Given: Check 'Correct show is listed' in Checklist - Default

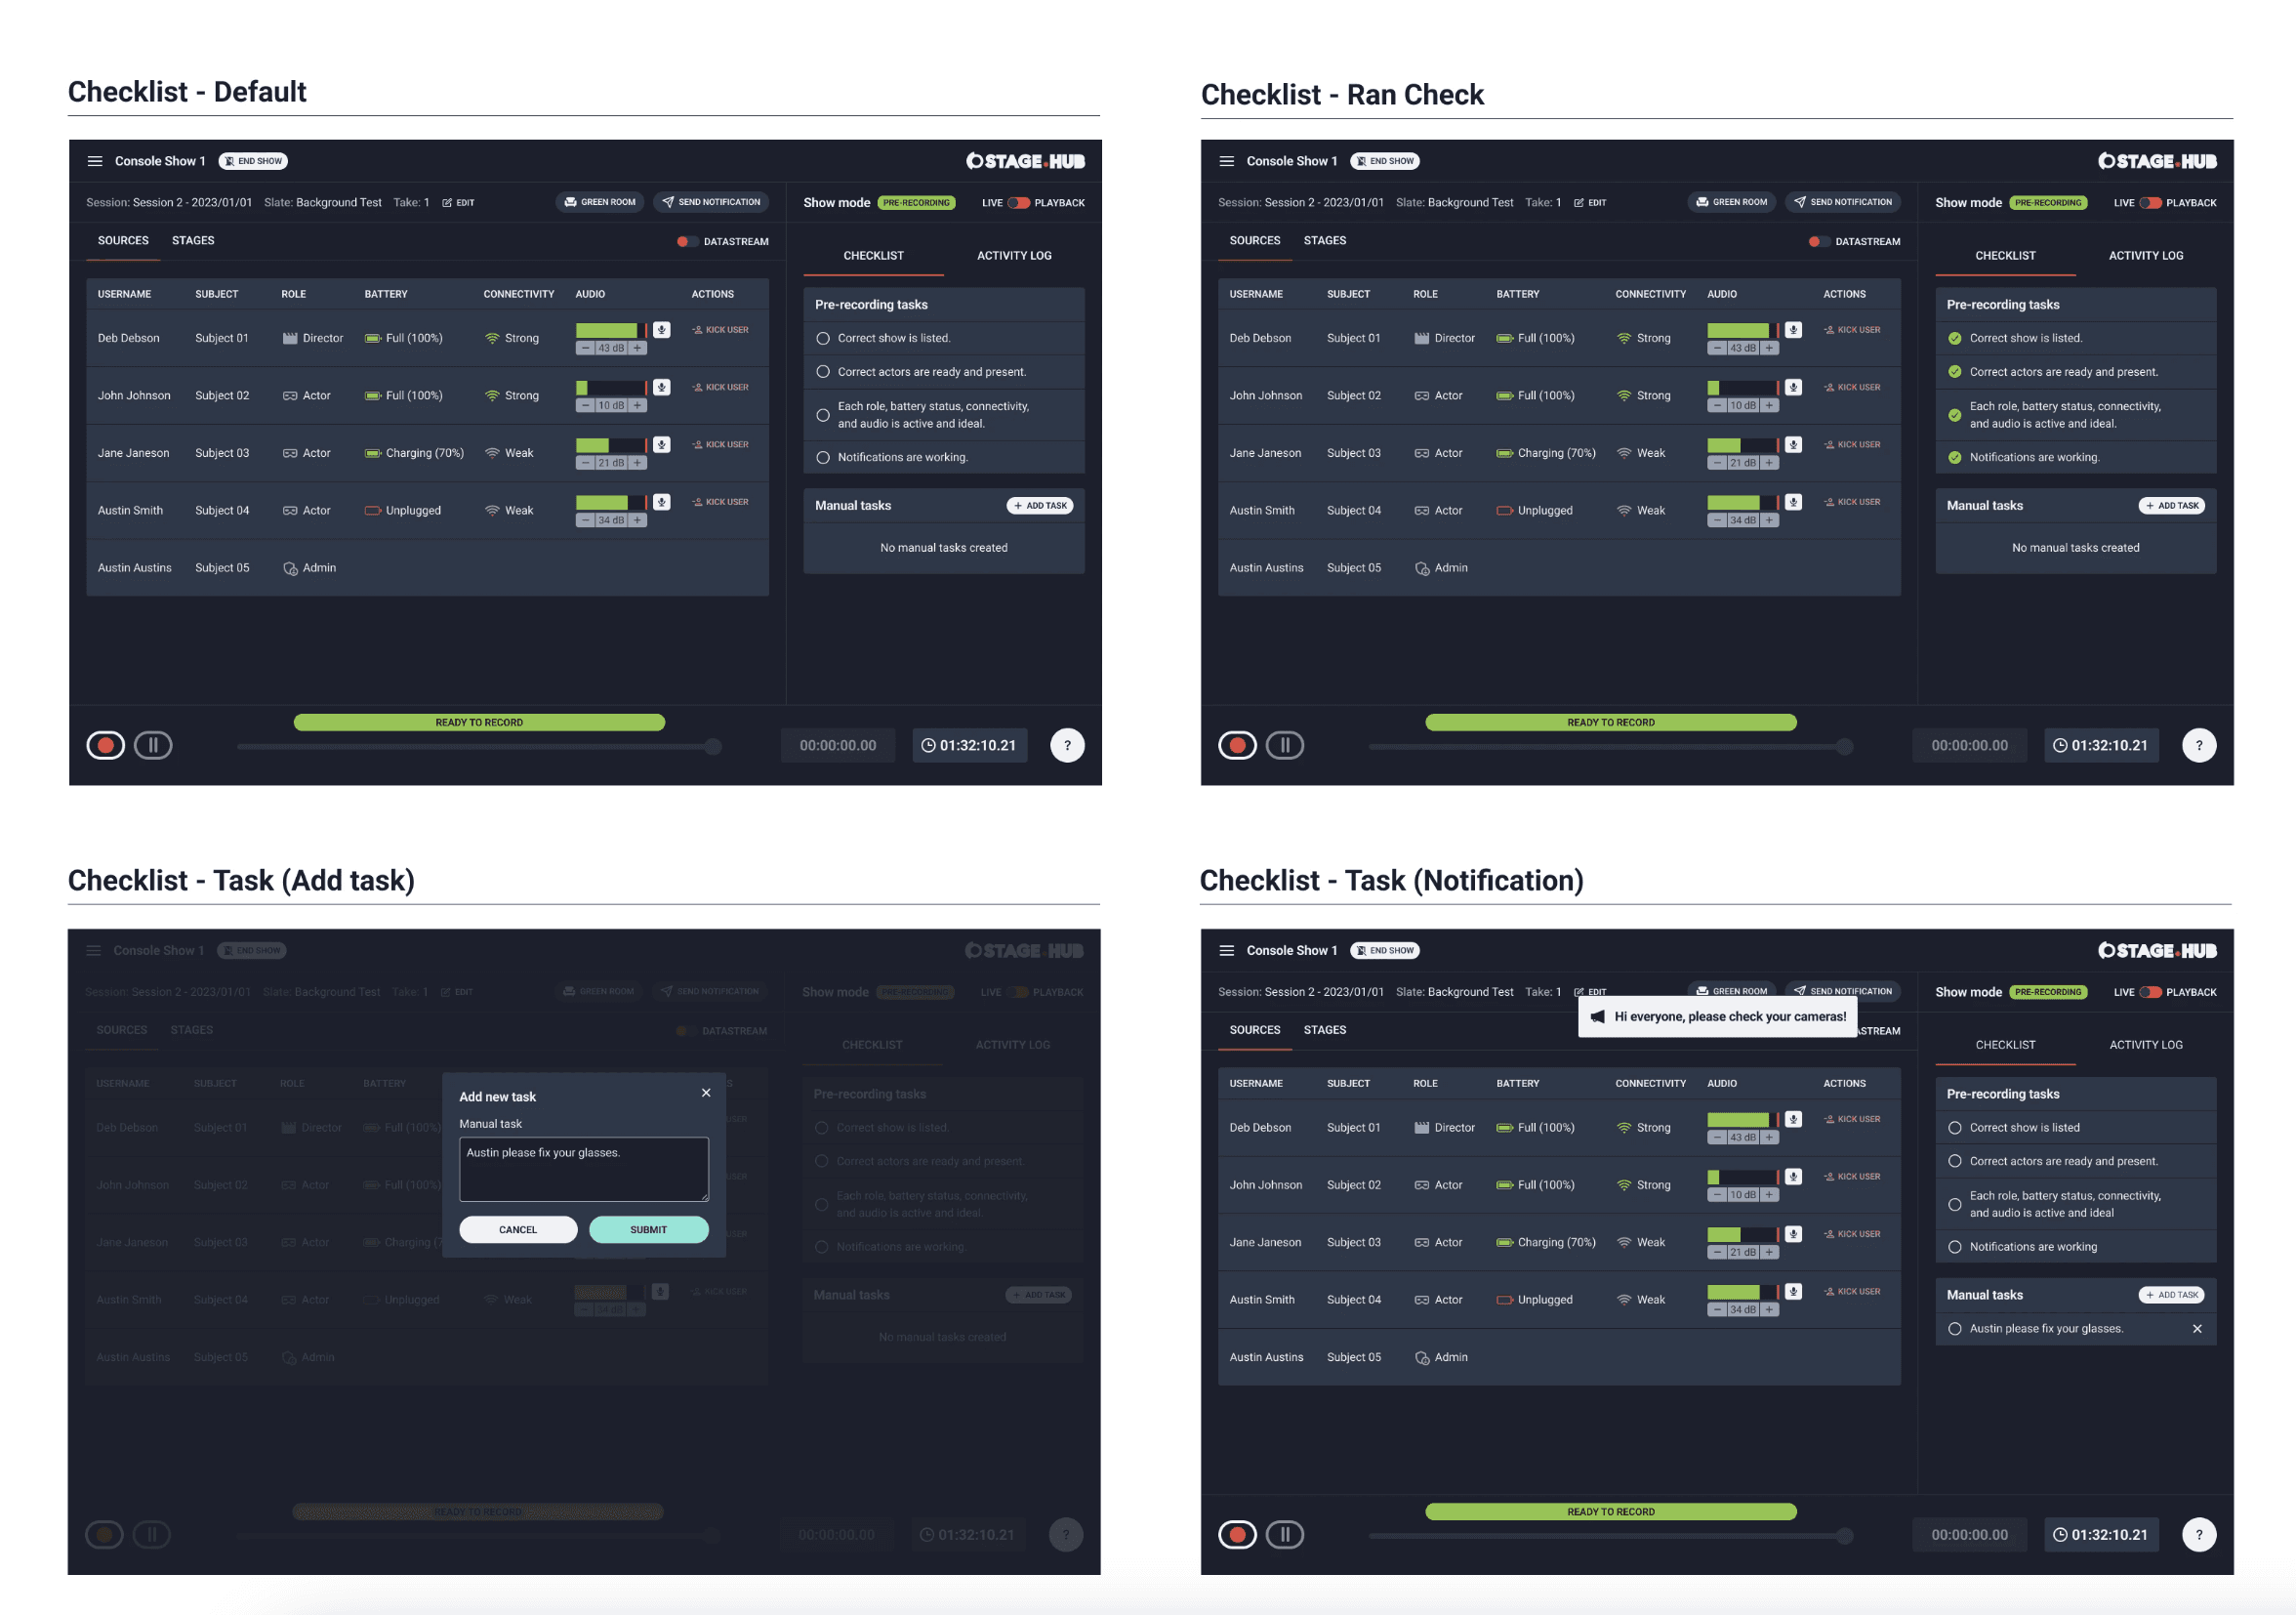Looking at the screenshot, I should tap(823, 338).
